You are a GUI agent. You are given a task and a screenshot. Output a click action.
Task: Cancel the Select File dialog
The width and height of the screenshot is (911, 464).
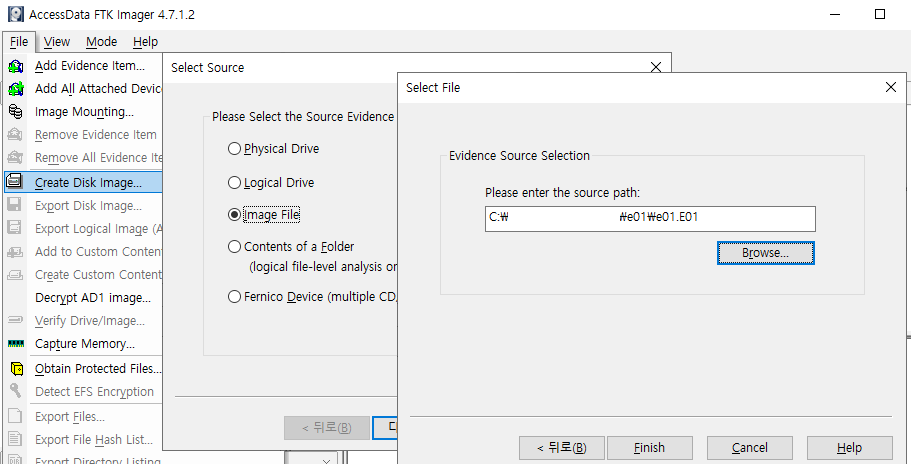pos(749,447)
